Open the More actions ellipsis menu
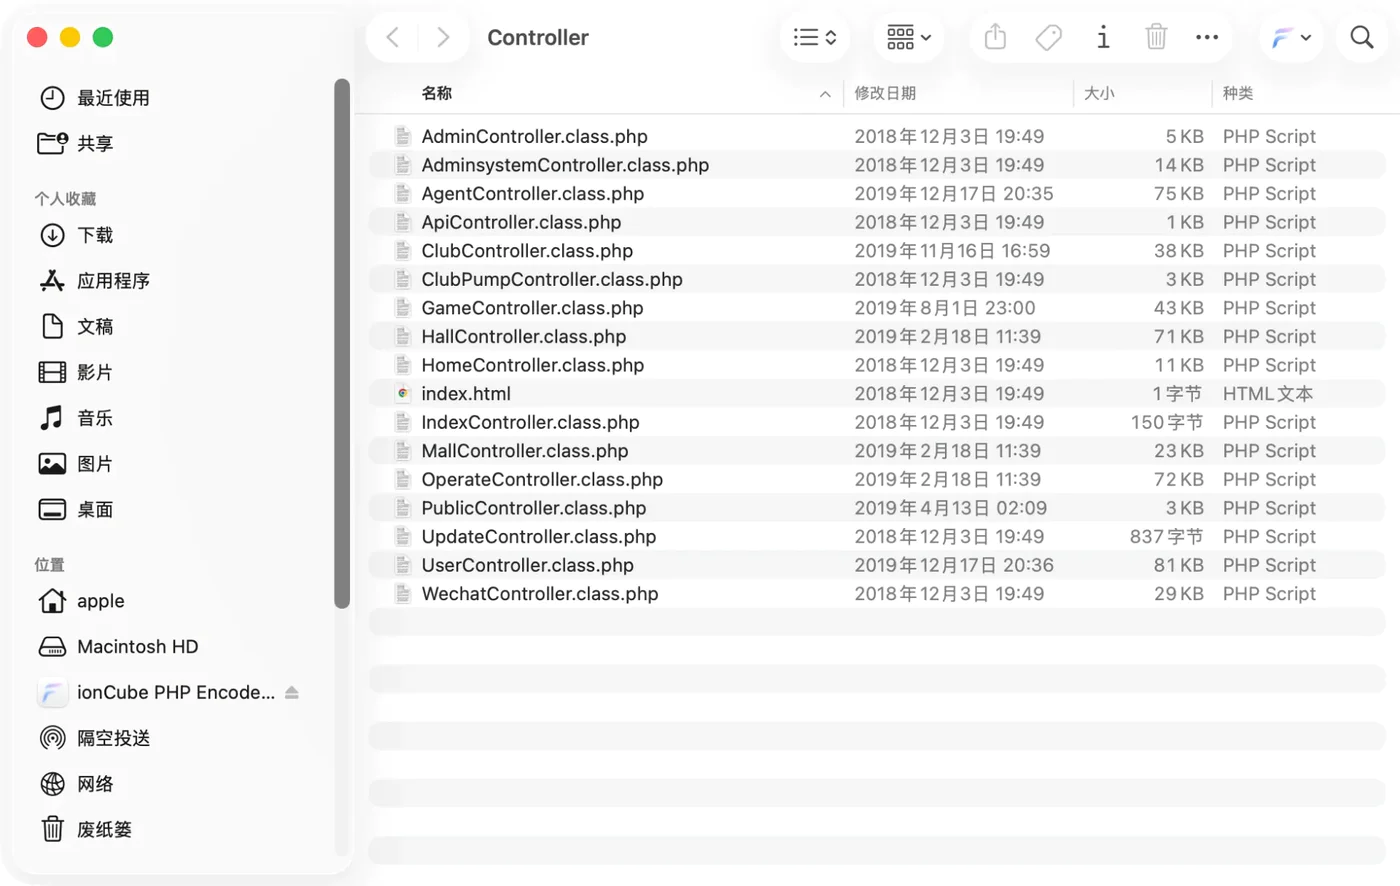The width and height of the screenshot is (1400, 886). coord(1207,38)
